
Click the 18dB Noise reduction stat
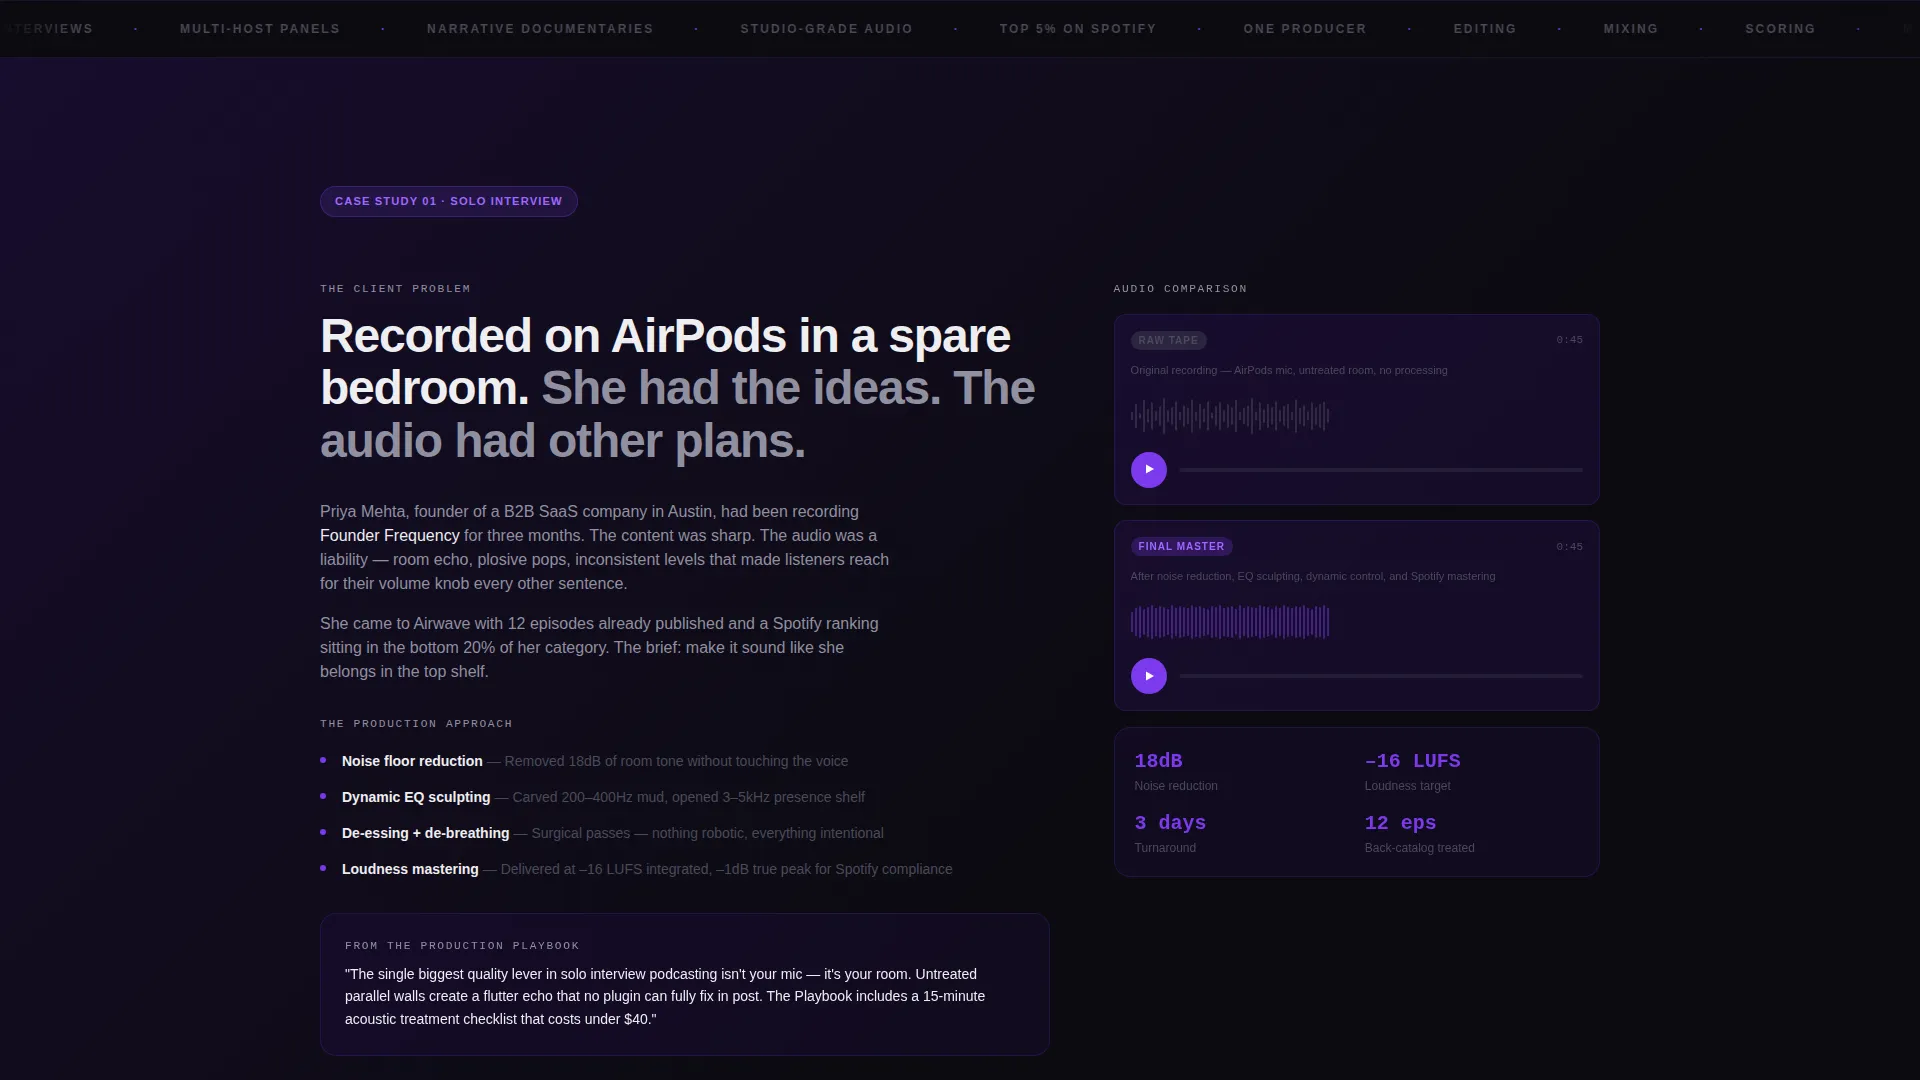1176,772
